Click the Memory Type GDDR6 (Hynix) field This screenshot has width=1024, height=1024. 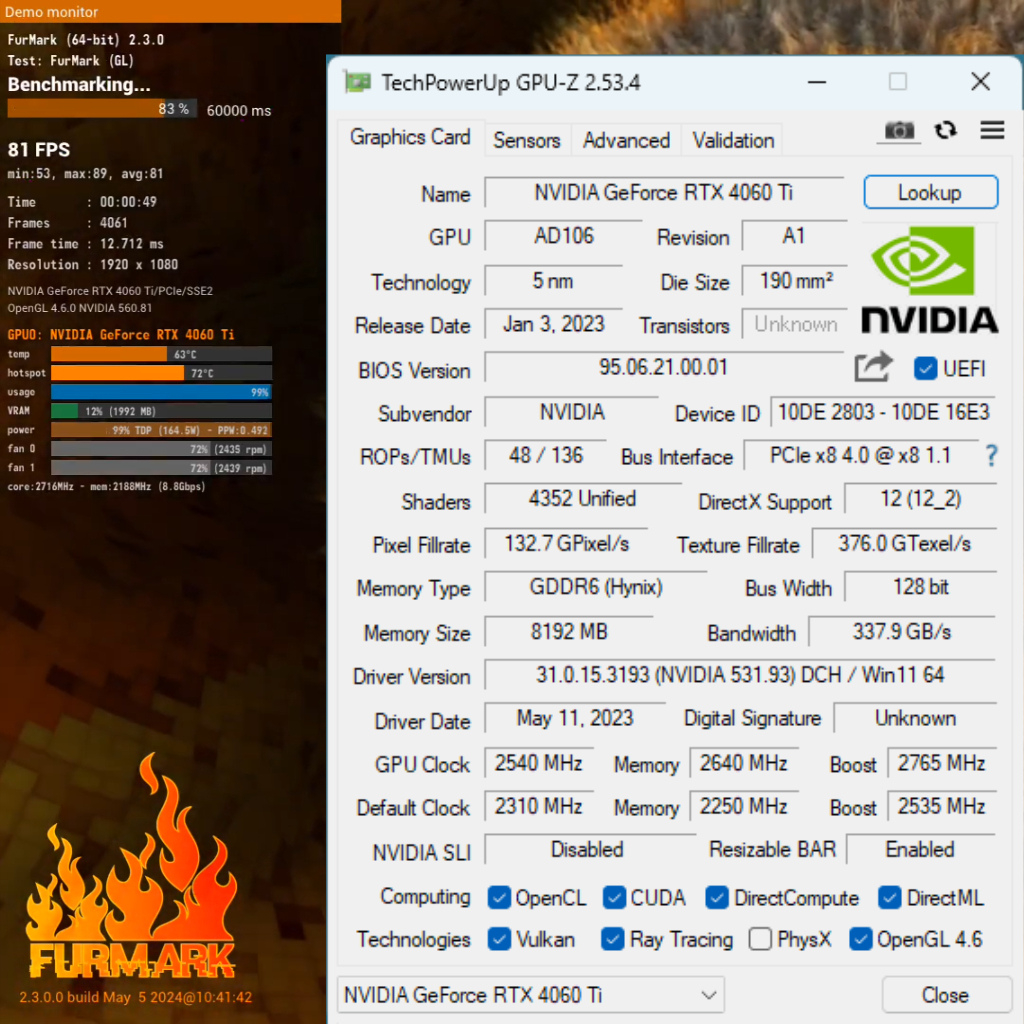point(596,586)
